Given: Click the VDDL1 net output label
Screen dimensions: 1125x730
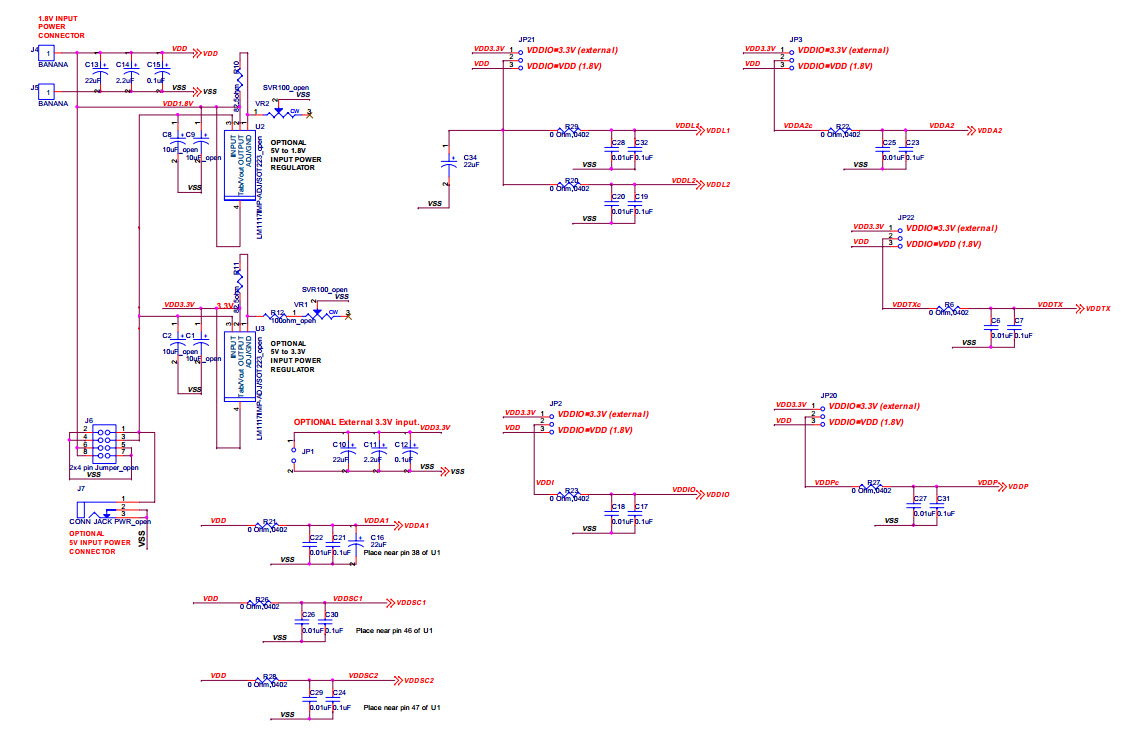Looking at the screenshot, I should click(x=717, y=131).
